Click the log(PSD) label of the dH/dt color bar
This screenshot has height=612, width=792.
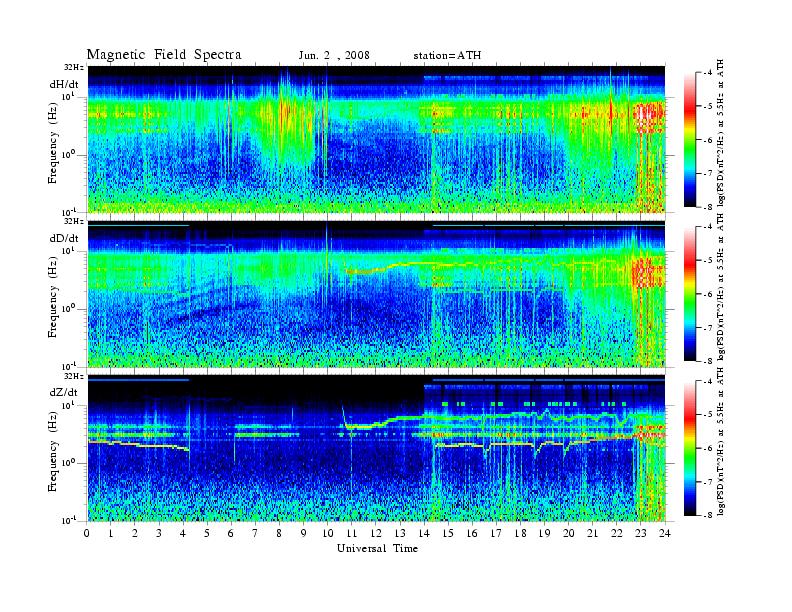(x=721, y=132)
